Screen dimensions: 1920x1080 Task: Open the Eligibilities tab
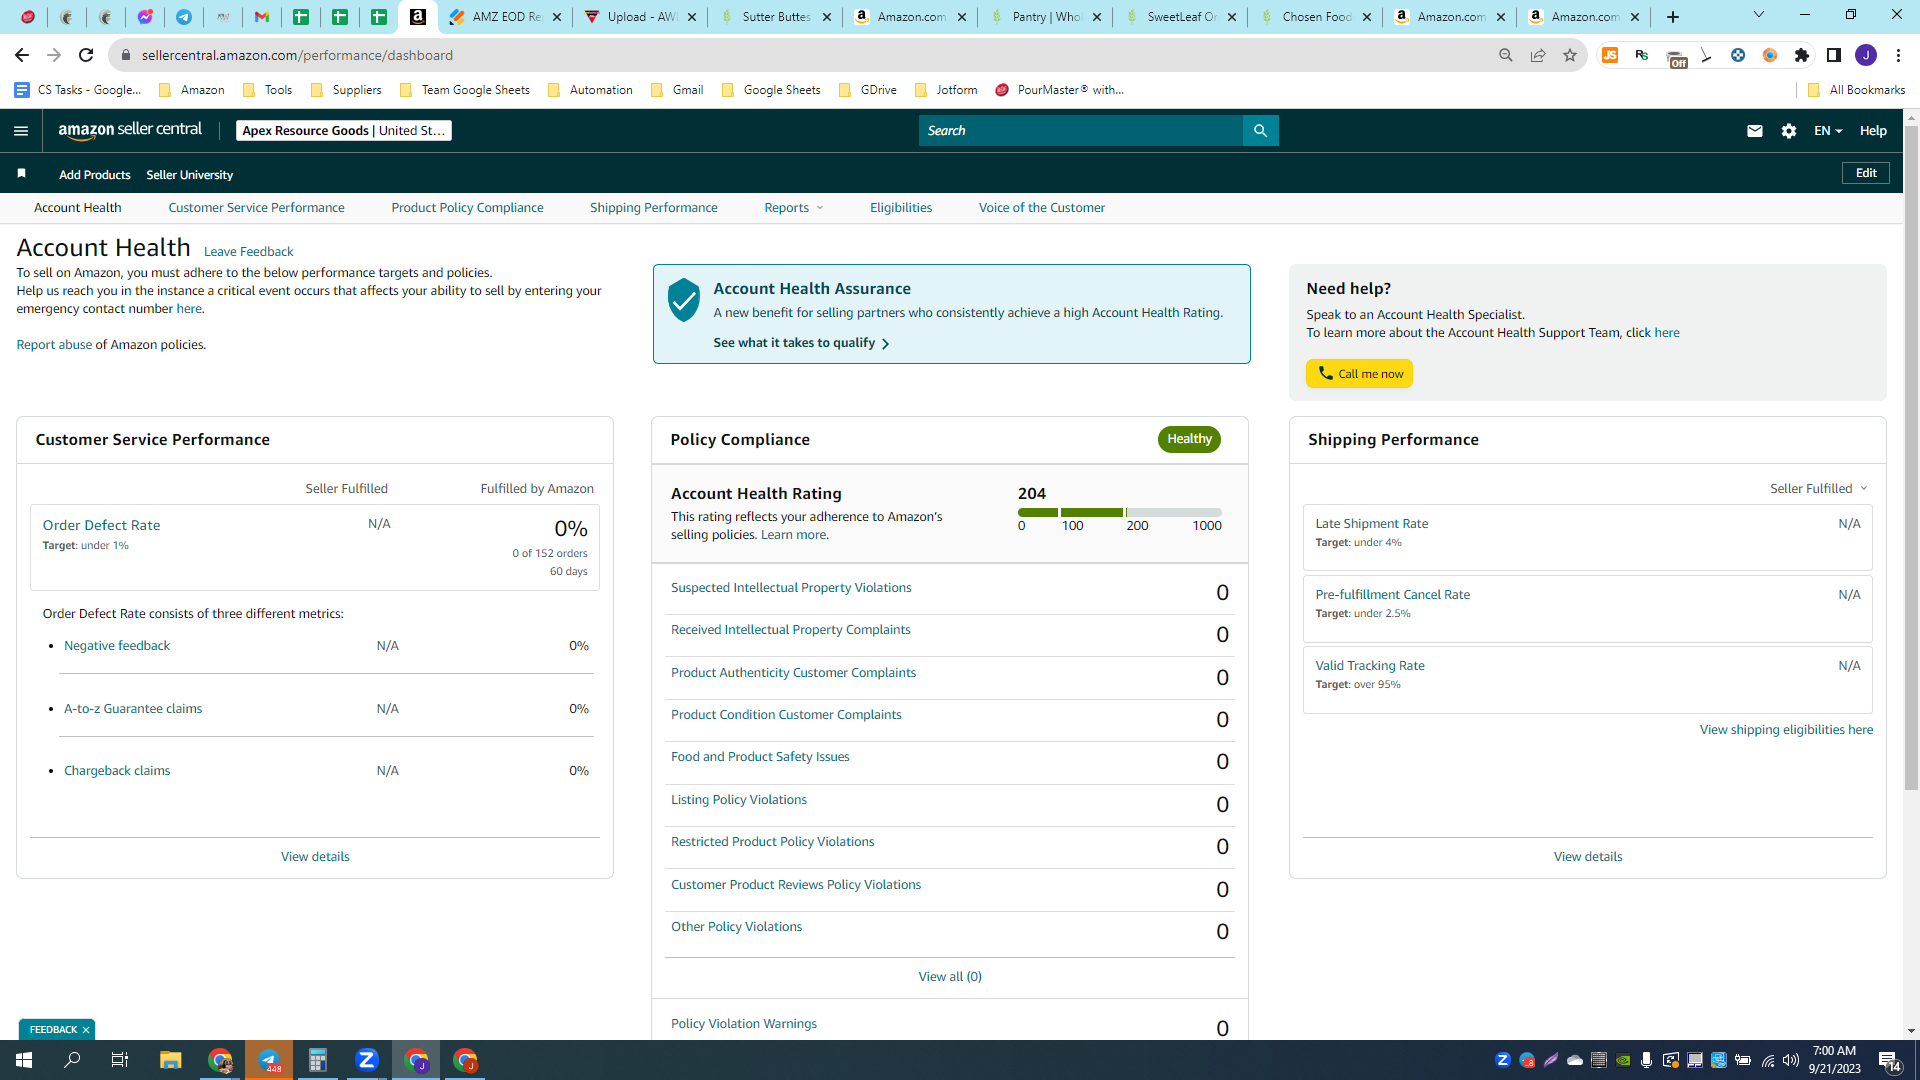[901, 208]
